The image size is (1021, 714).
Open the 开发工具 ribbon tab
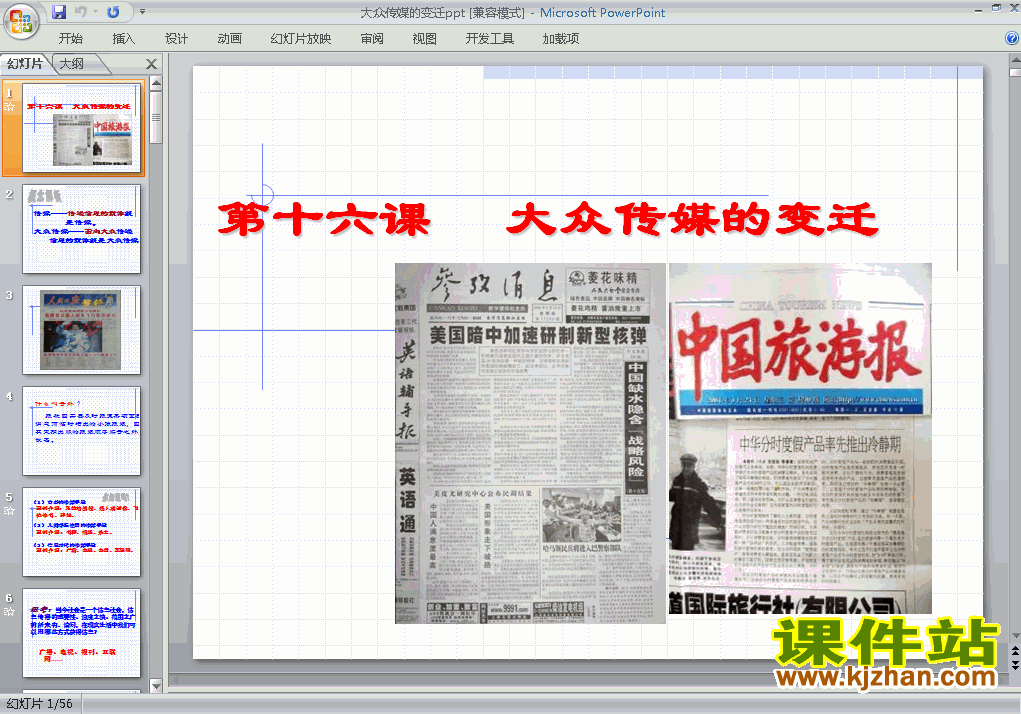[490, 38]
